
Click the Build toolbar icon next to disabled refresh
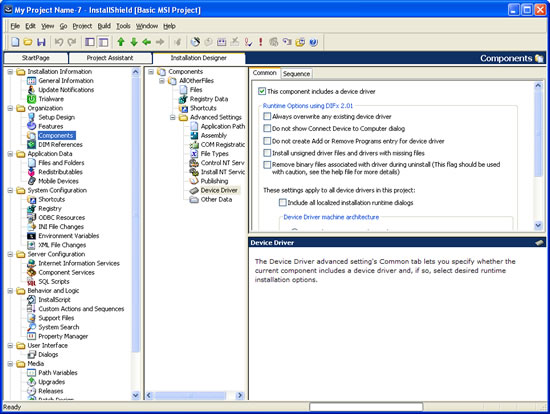195,42
